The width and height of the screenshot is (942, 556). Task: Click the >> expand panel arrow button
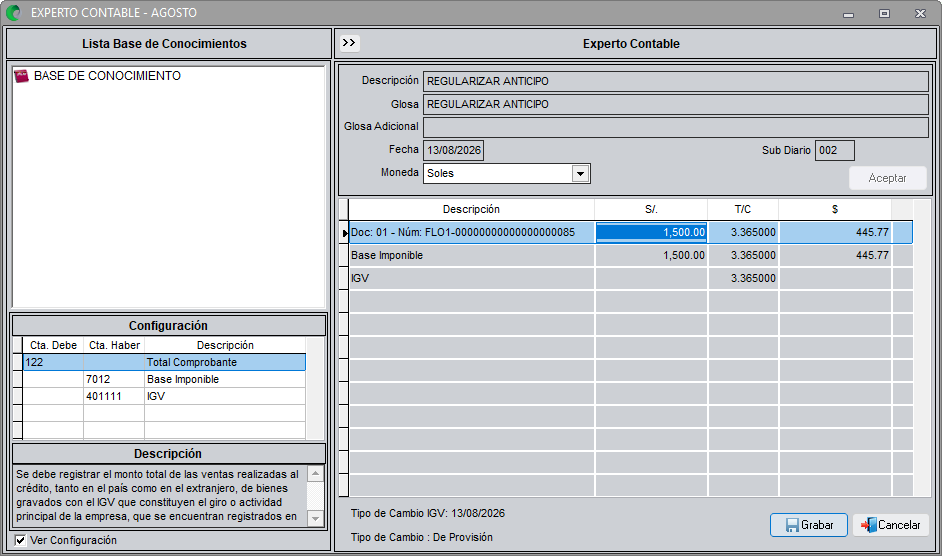(x=349, y=43)
